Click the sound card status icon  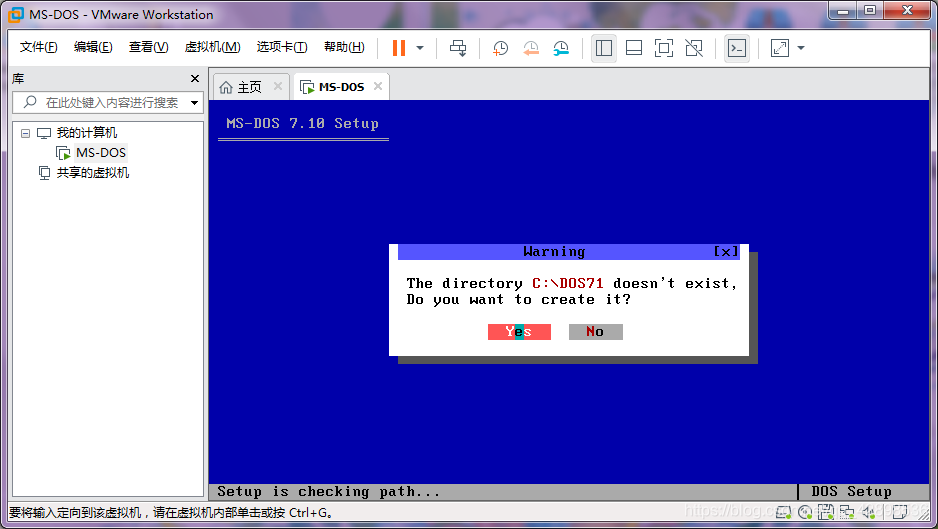(869, 512)
